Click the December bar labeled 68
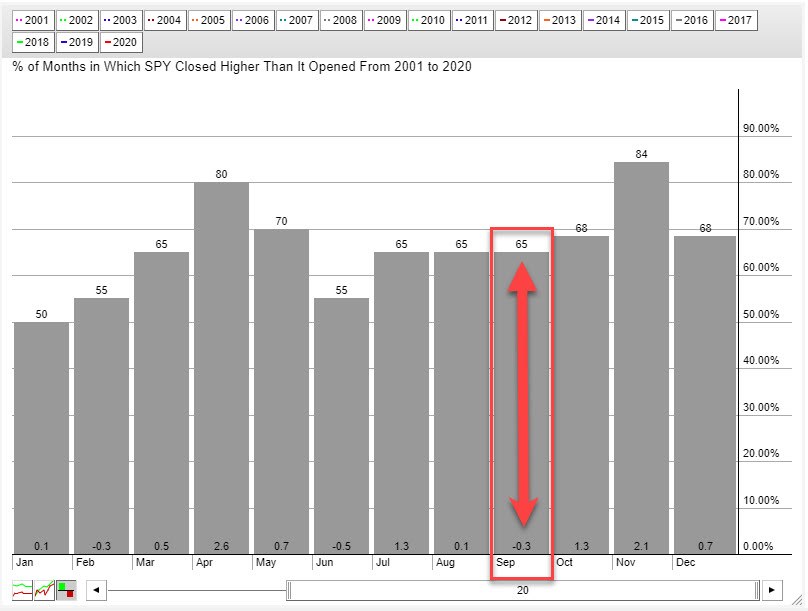Image resolution: width=808 pixels, height=611 pixels. coord(705,395)
